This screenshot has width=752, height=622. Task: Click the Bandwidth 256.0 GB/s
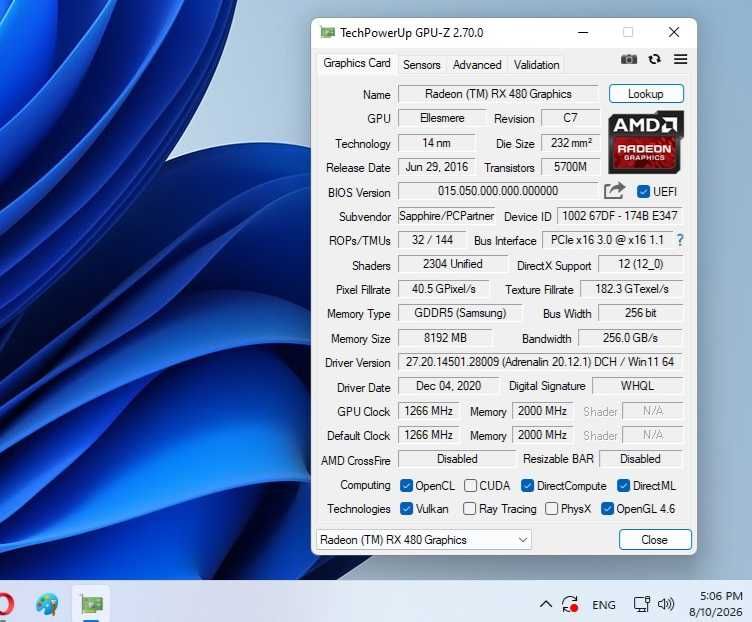pyautogui.click(x=630, y=338)
